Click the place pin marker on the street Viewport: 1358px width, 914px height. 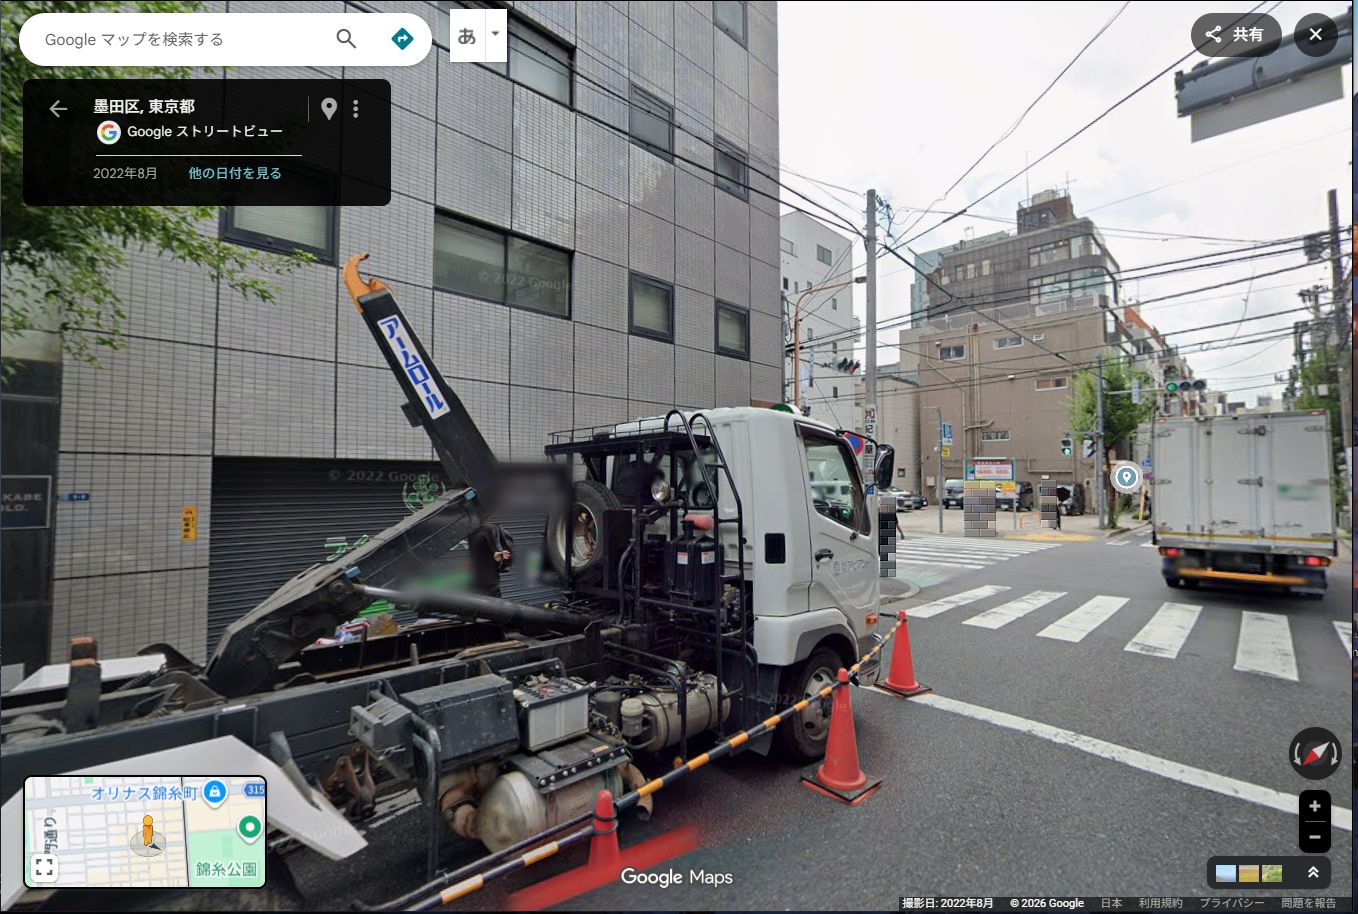pos(1126,477)
